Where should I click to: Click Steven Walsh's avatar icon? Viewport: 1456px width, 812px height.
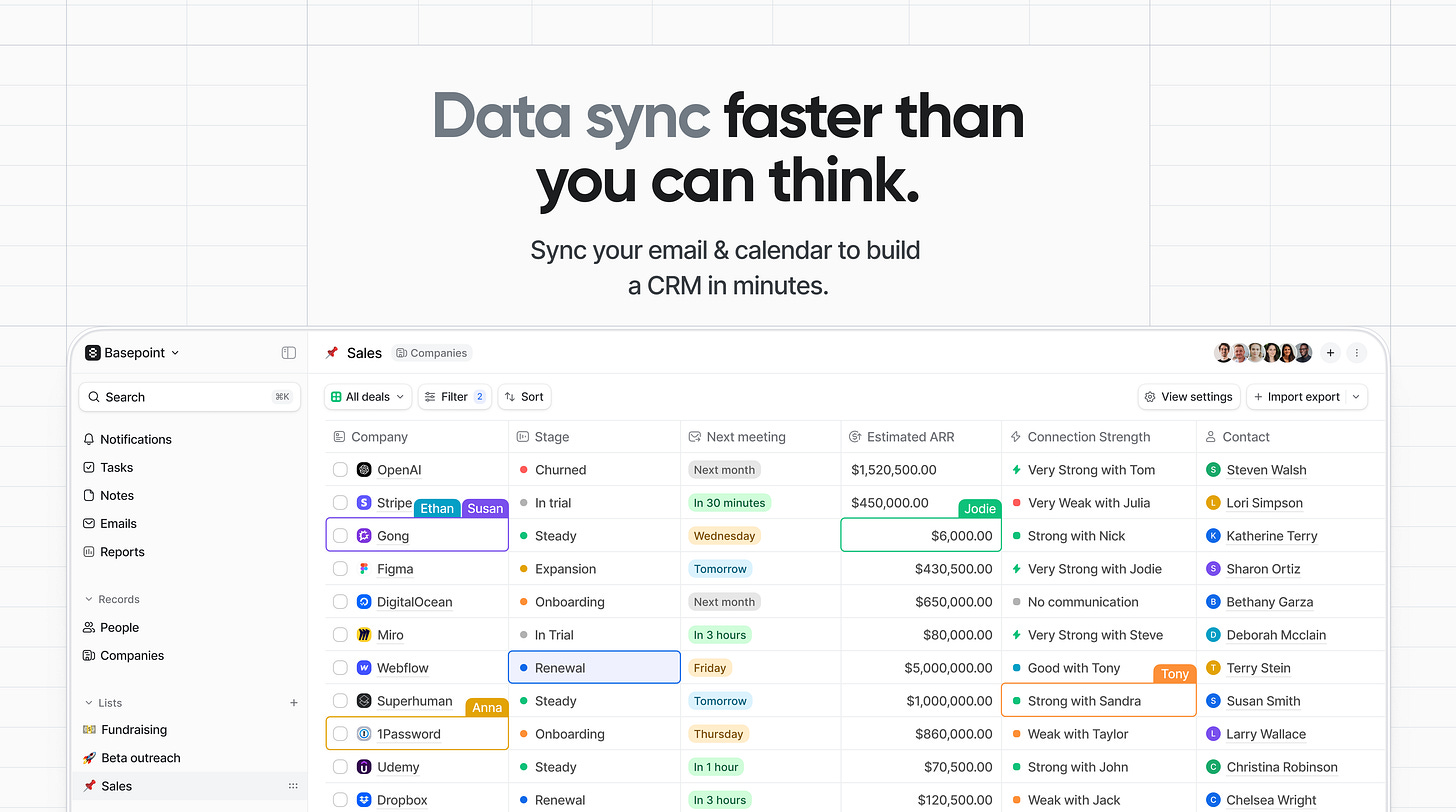1213,470
